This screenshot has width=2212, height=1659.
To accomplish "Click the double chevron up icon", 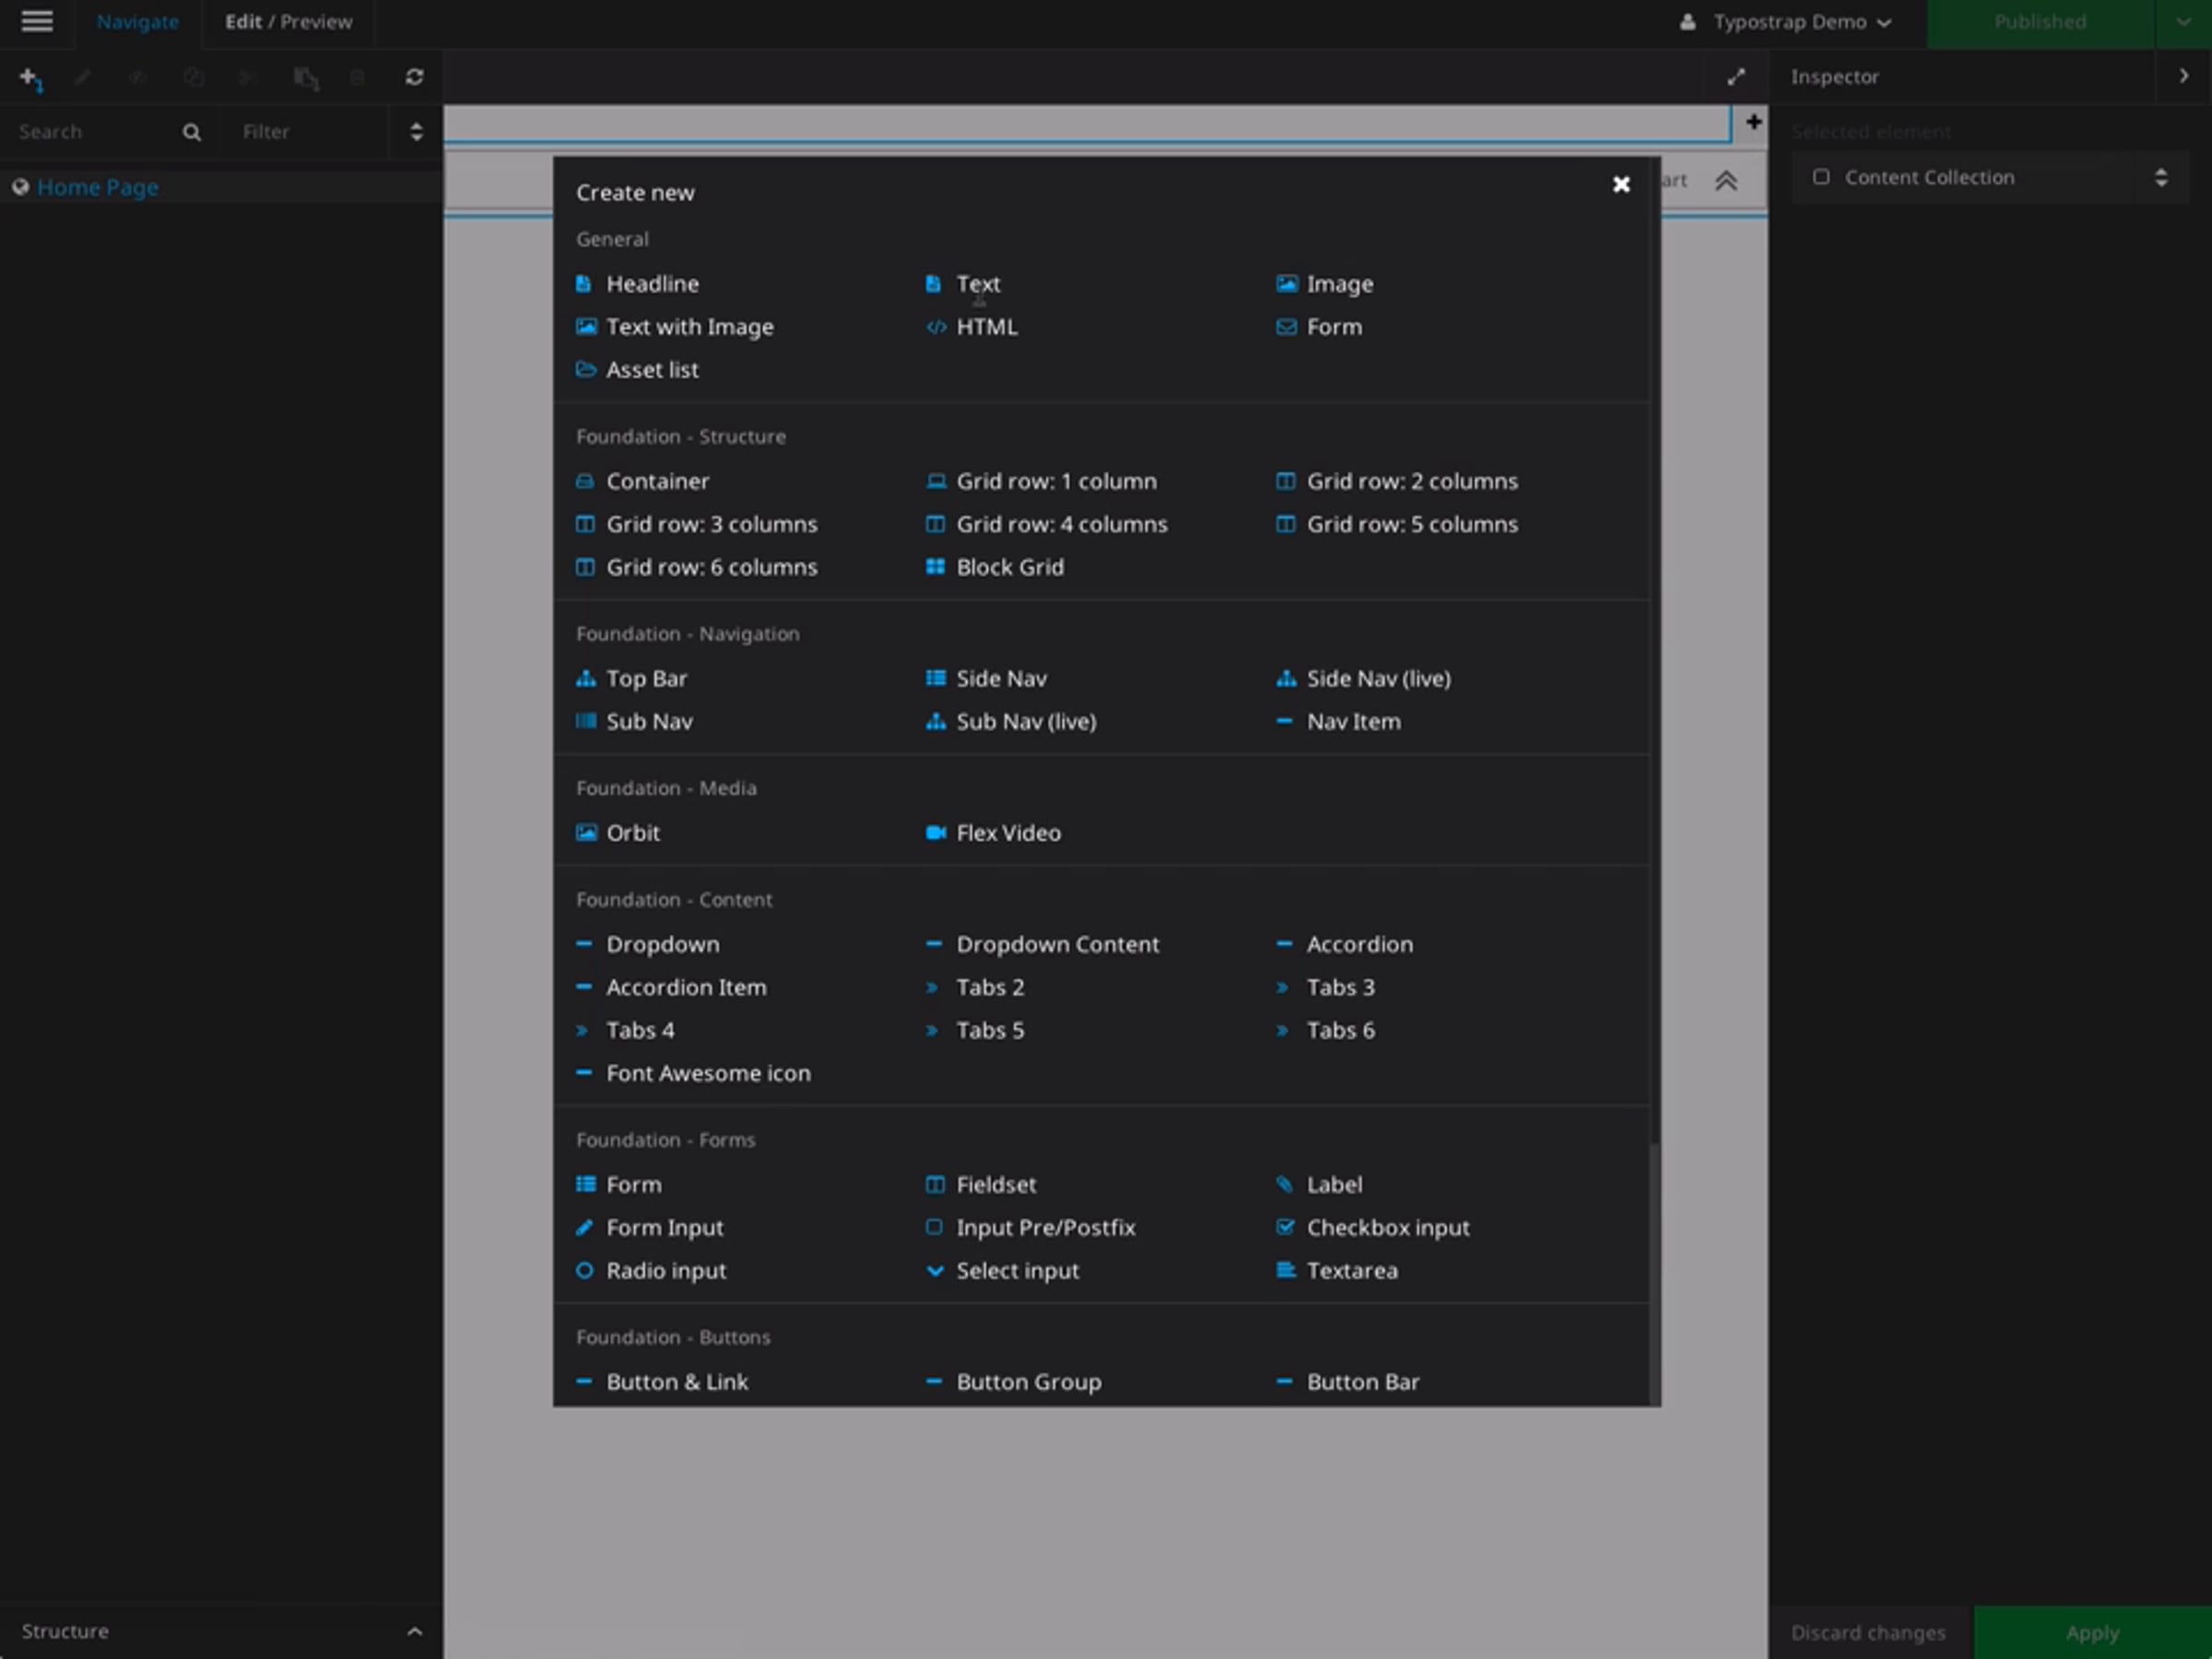I will [1726, 181].
